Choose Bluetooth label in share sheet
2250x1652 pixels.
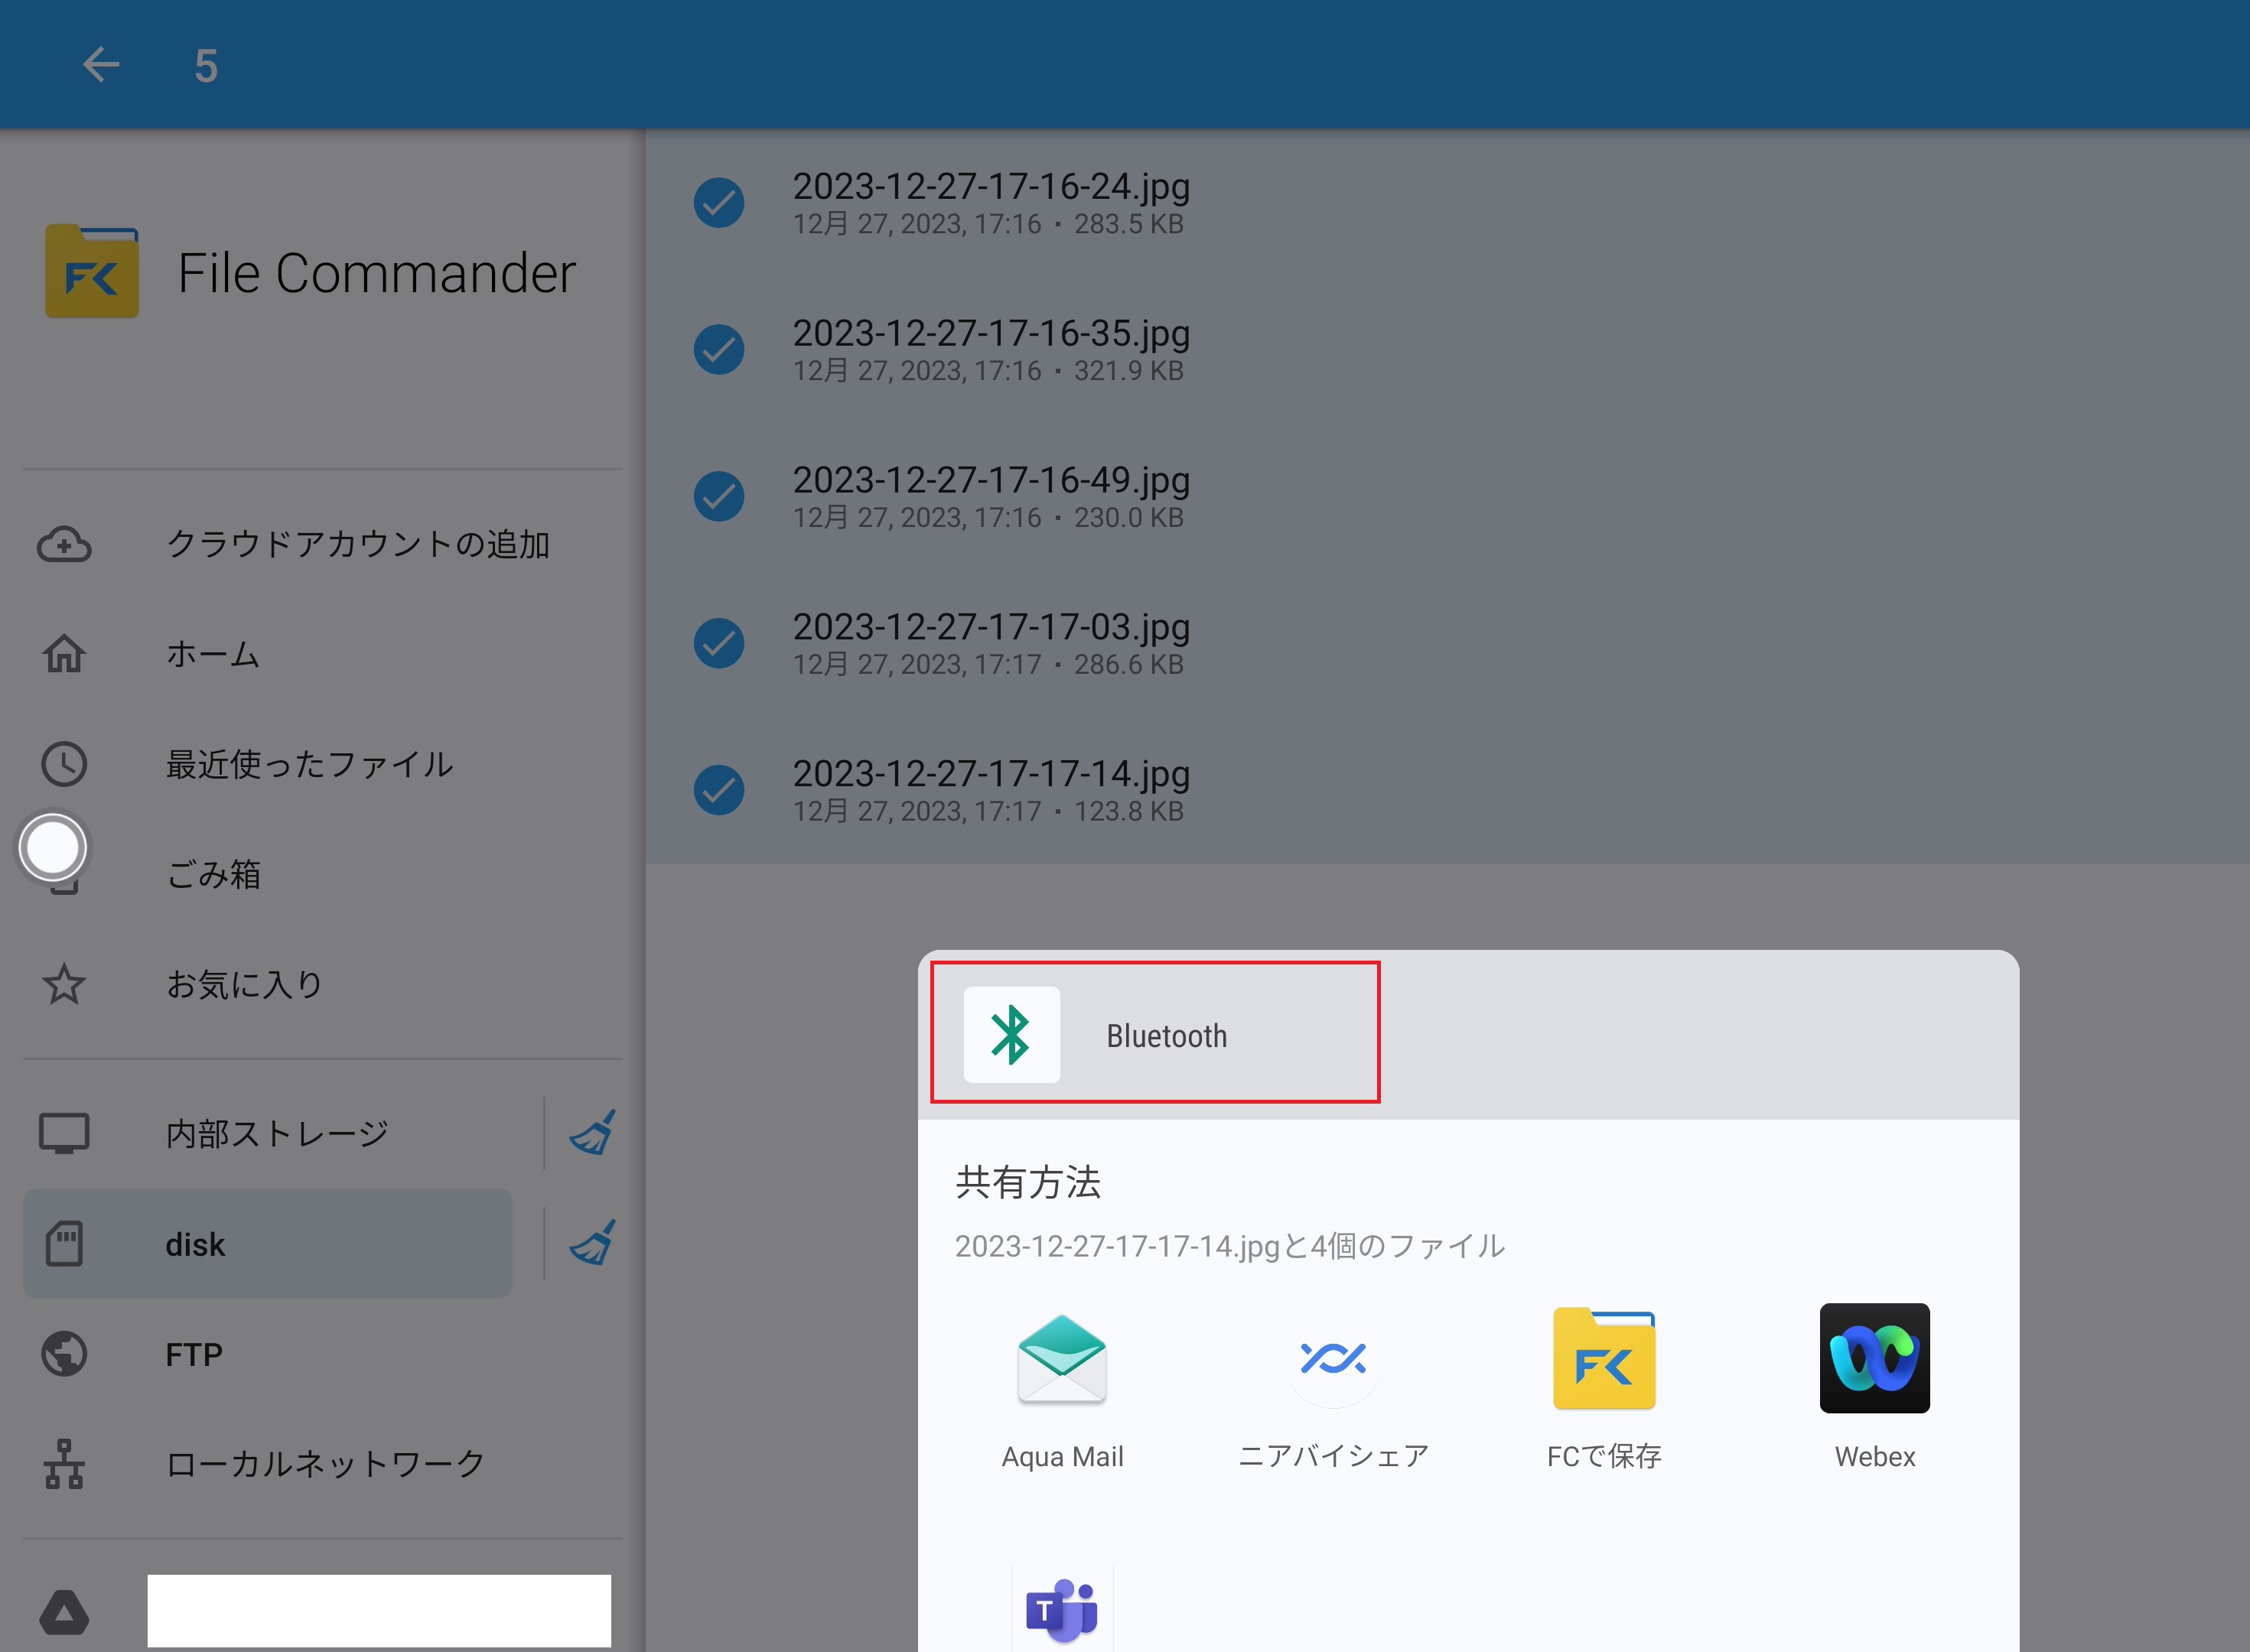tap(1166, 1036)
